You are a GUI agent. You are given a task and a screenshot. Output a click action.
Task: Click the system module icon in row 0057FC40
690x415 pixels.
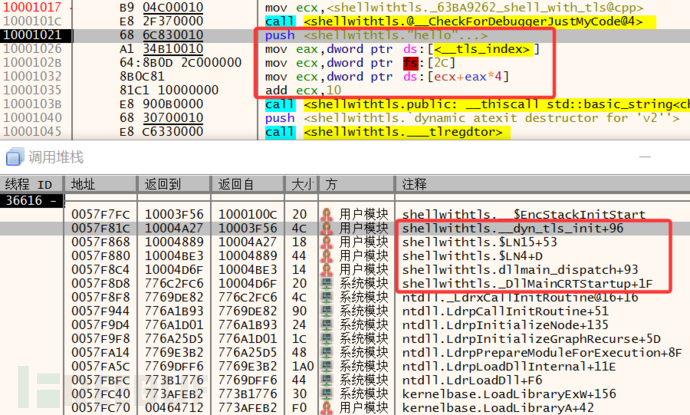tap(327, 394)
